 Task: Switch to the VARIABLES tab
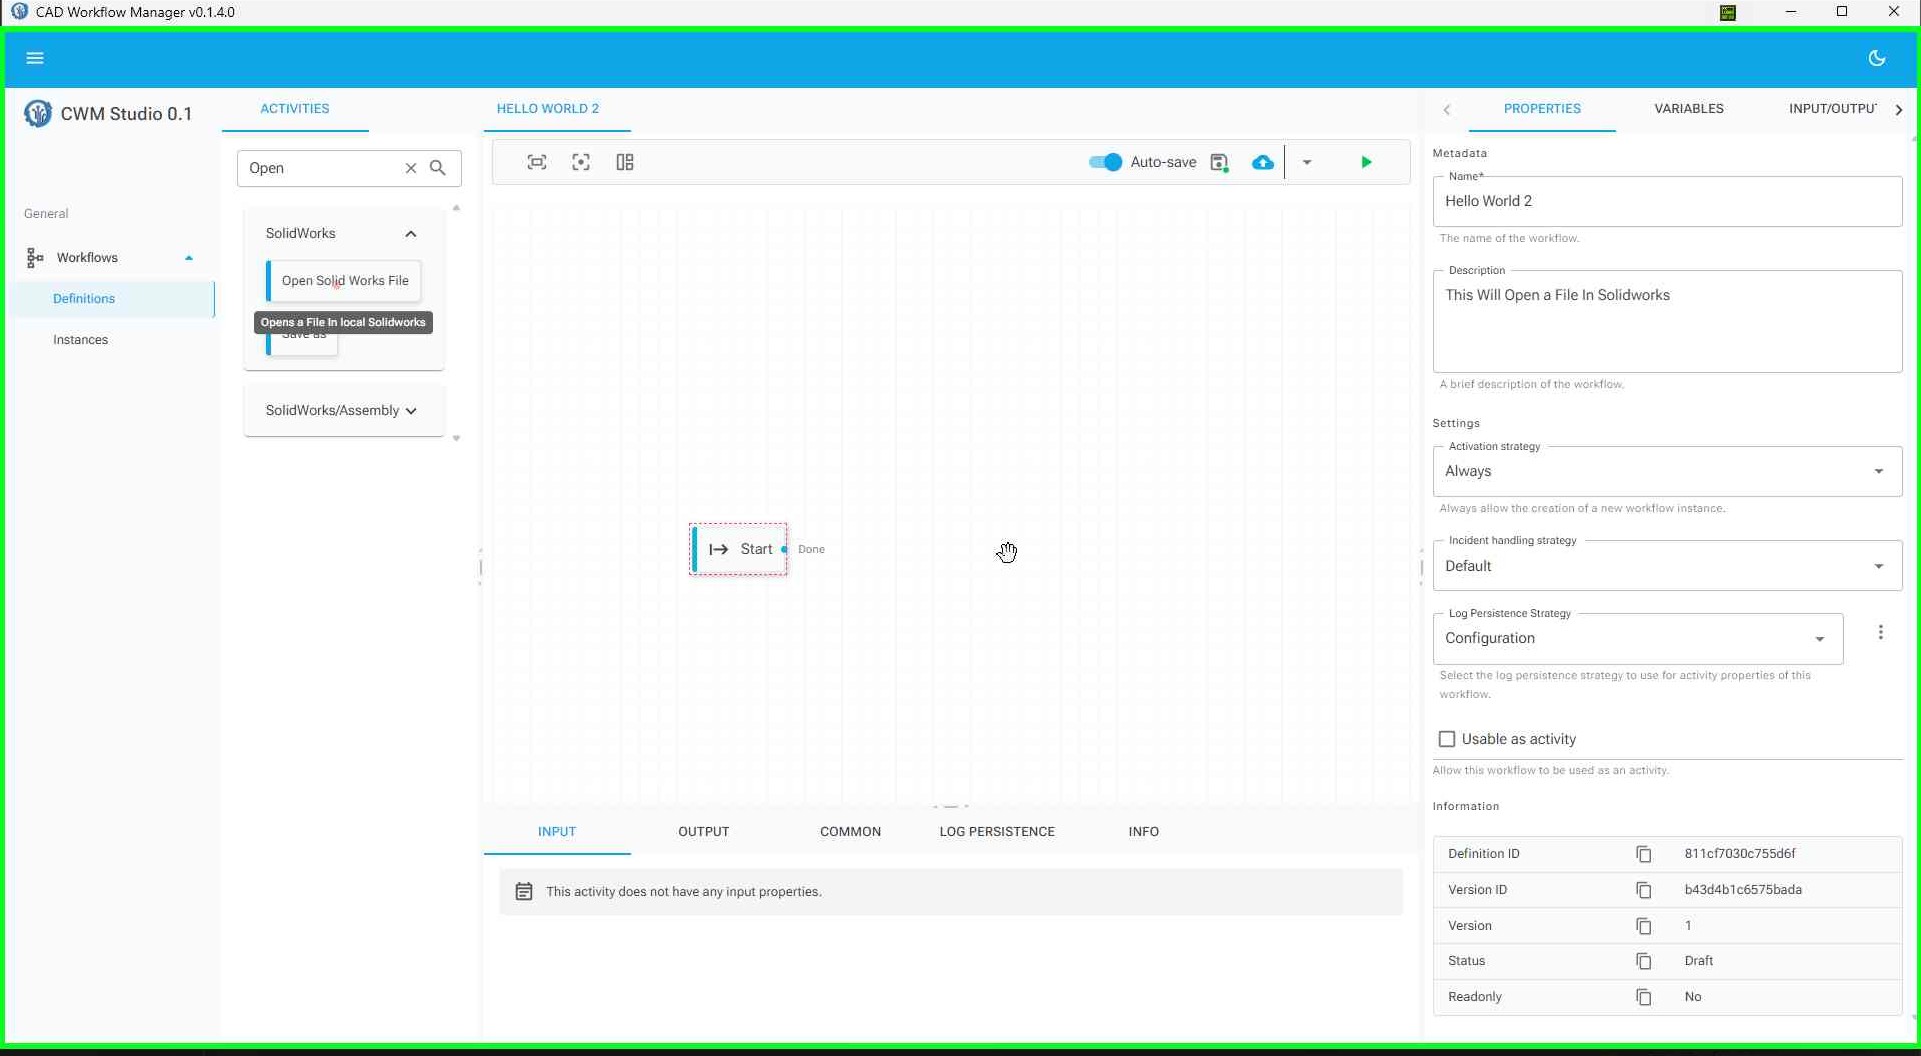point(1688,108)
